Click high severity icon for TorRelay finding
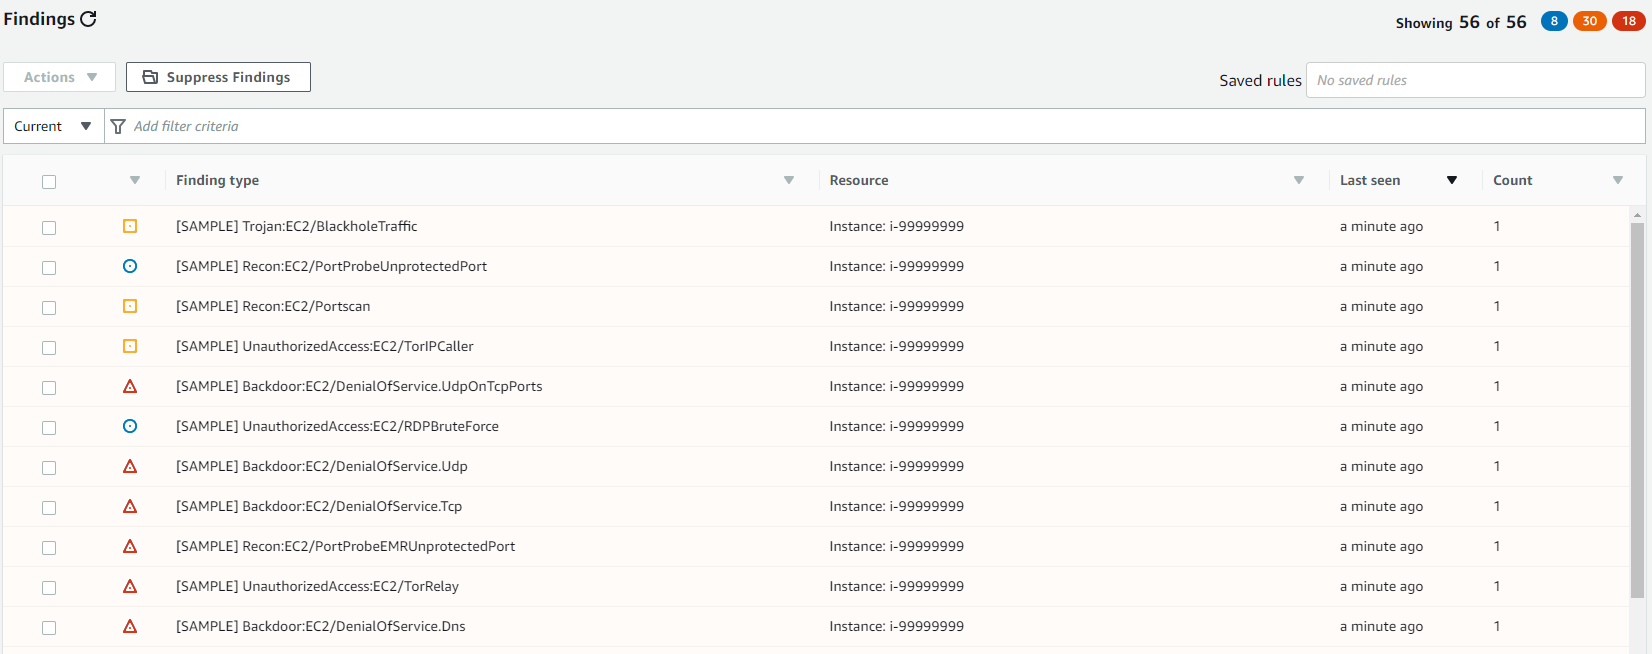The image size is (1652, 654). pos(130,586)
